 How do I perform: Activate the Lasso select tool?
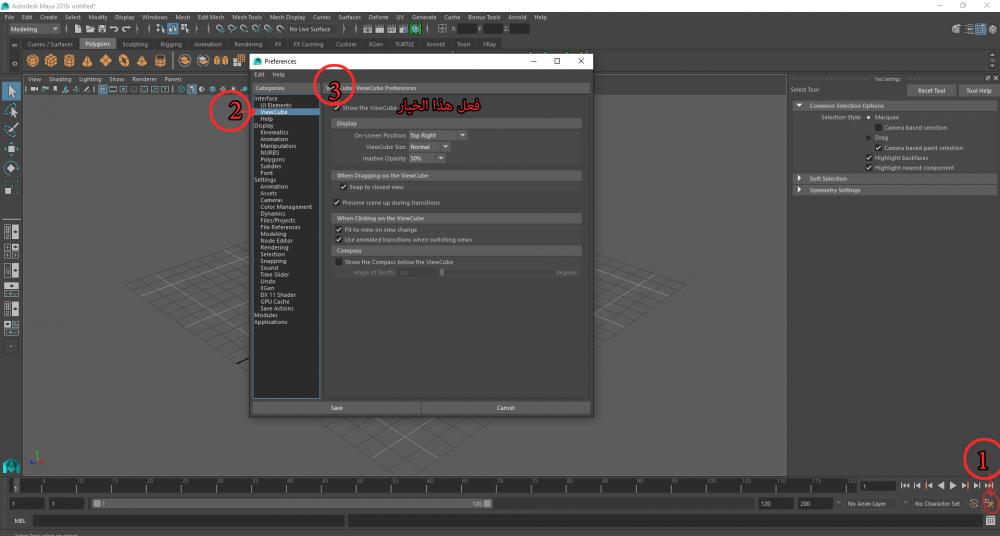11,111
